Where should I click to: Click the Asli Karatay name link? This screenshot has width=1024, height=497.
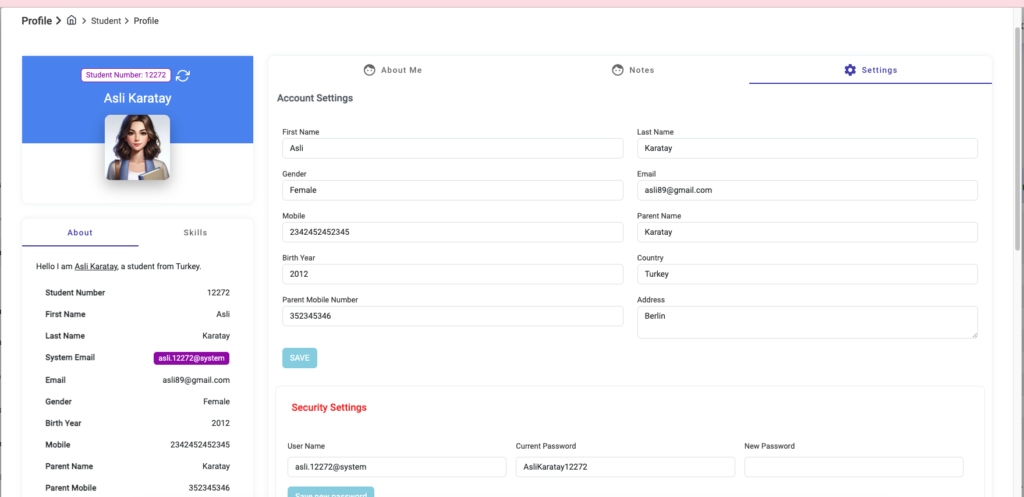[x=96, y=267]
